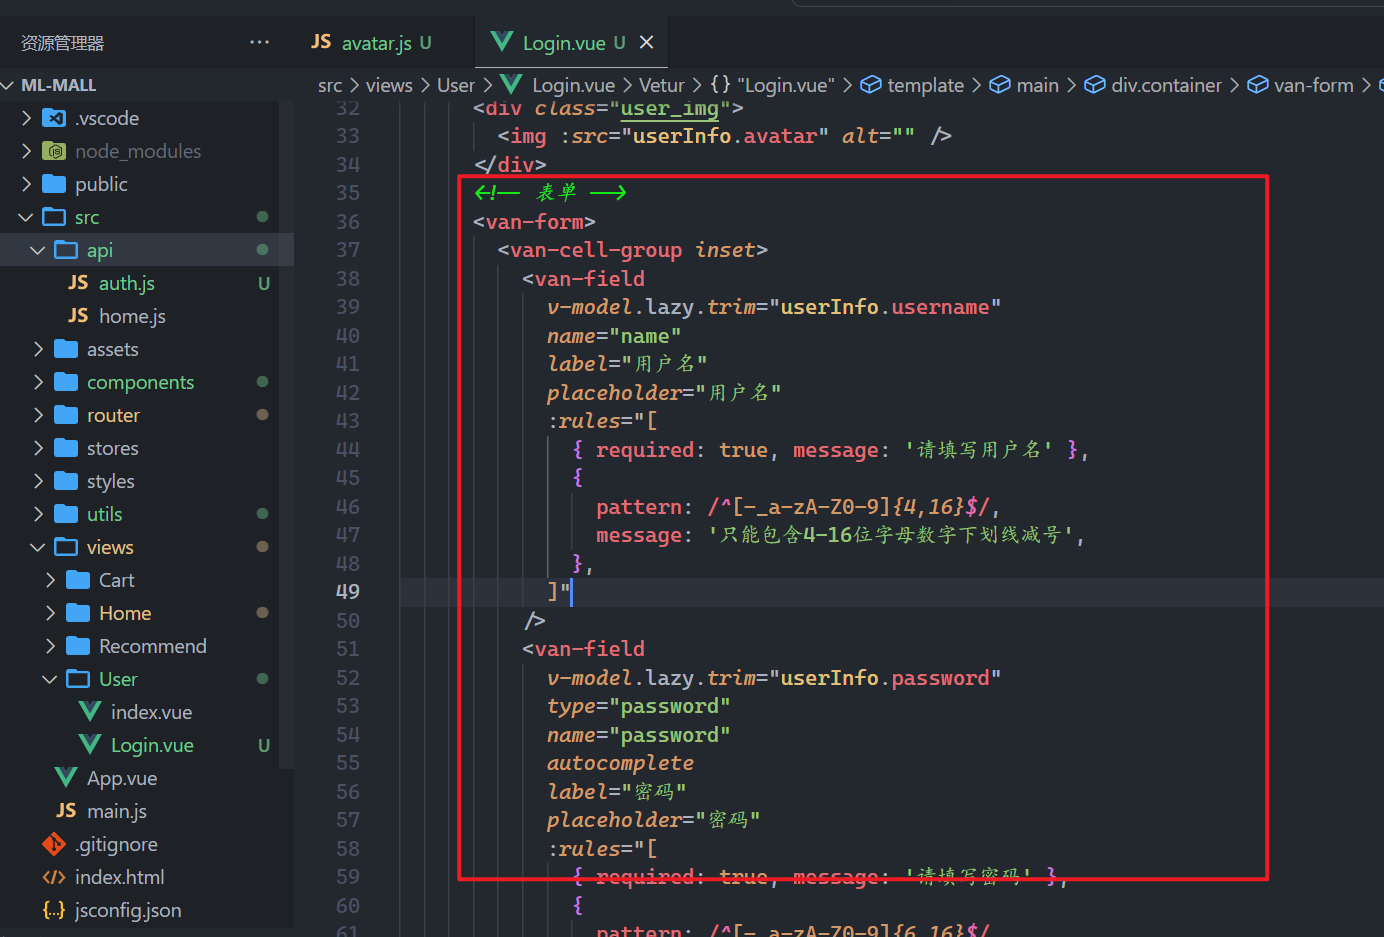Click the HTML icon beside index.html
The width and height of the screenshot is (1384, 937).
54,877
